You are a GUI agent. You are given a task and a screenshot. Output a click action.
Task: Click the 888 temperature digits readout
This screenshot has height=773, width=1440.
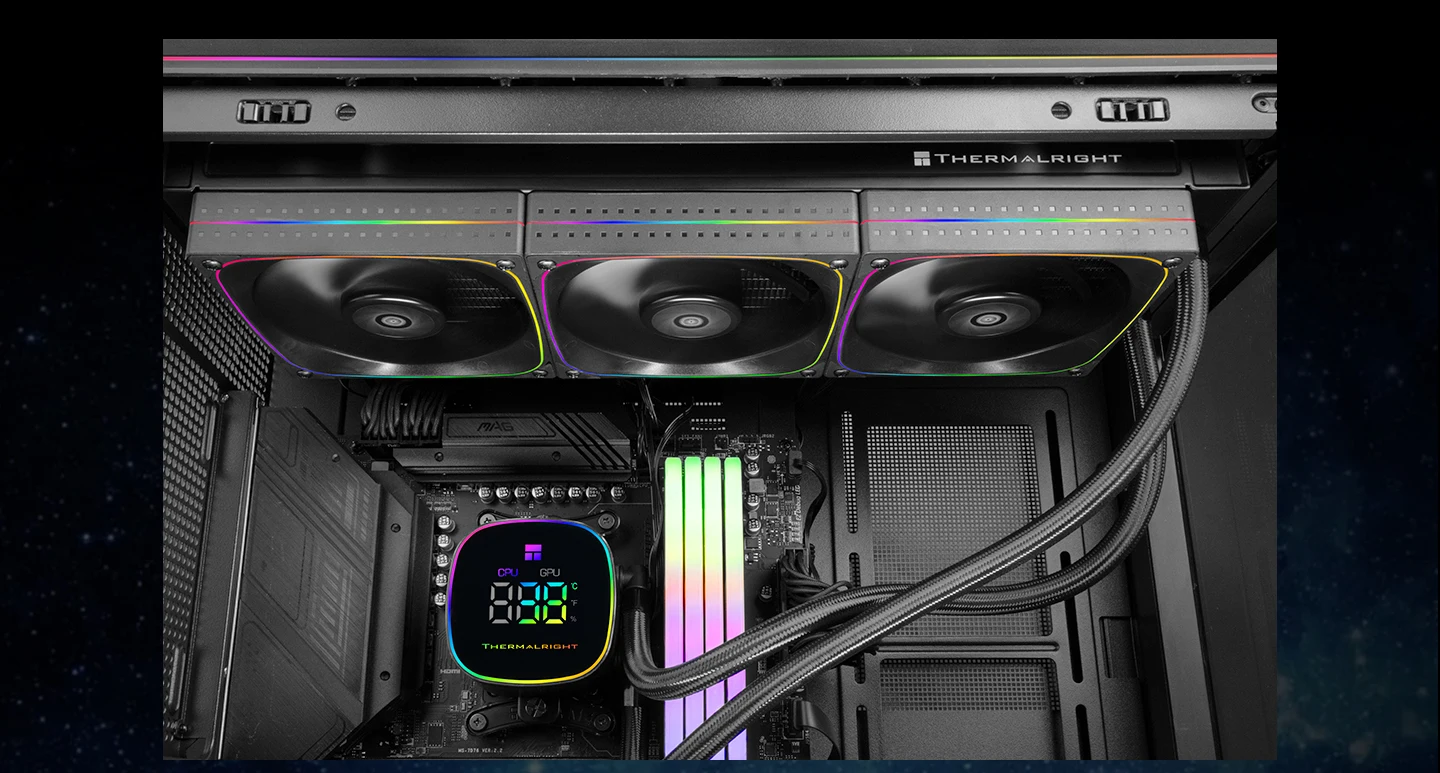pyautogui.click(x=527, y=605)
